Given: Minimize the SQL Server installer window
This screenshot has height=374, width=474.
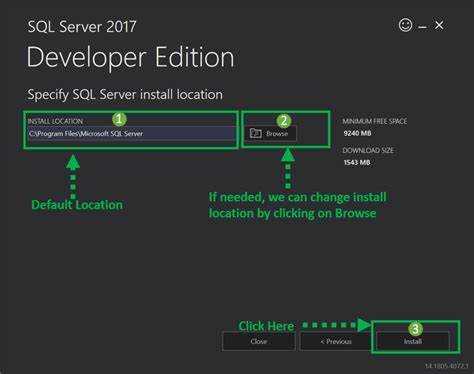Looking at the screenshot, I should 423,27.
